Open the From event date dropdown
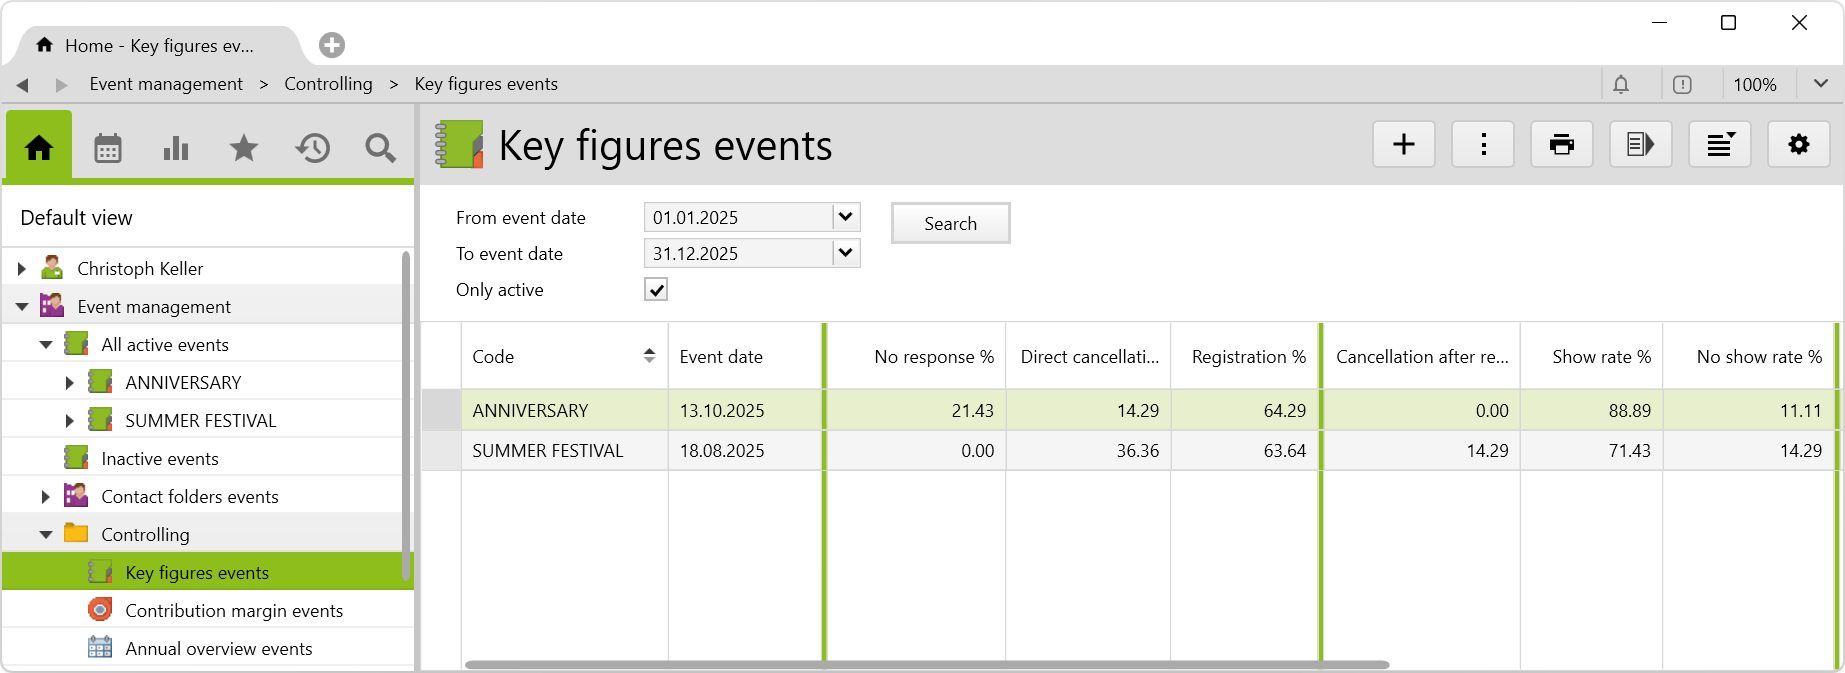 [846, 217]
